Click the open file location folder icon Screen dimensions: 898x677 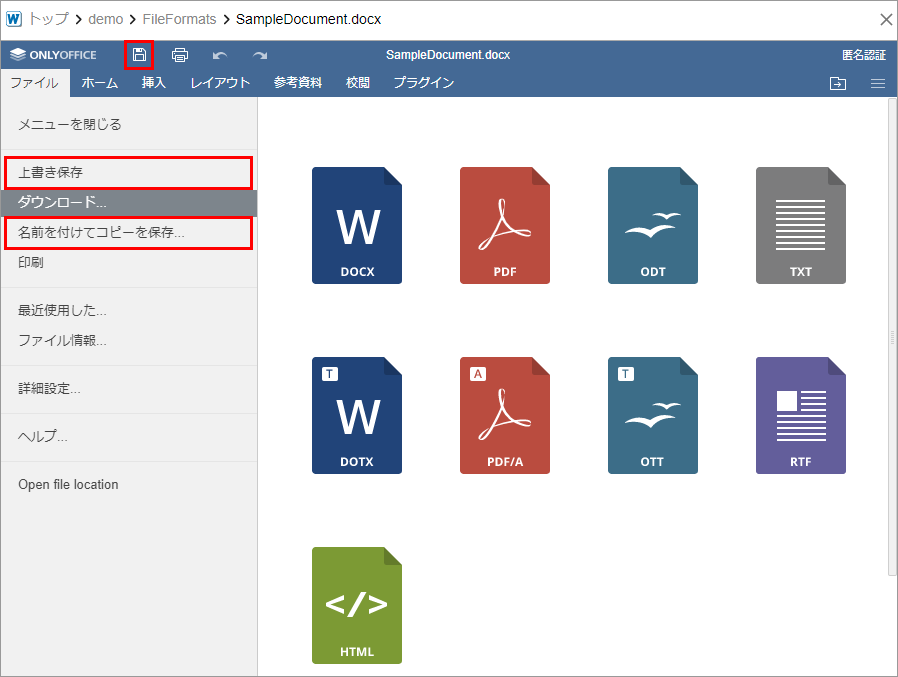(x=838, y=84)
